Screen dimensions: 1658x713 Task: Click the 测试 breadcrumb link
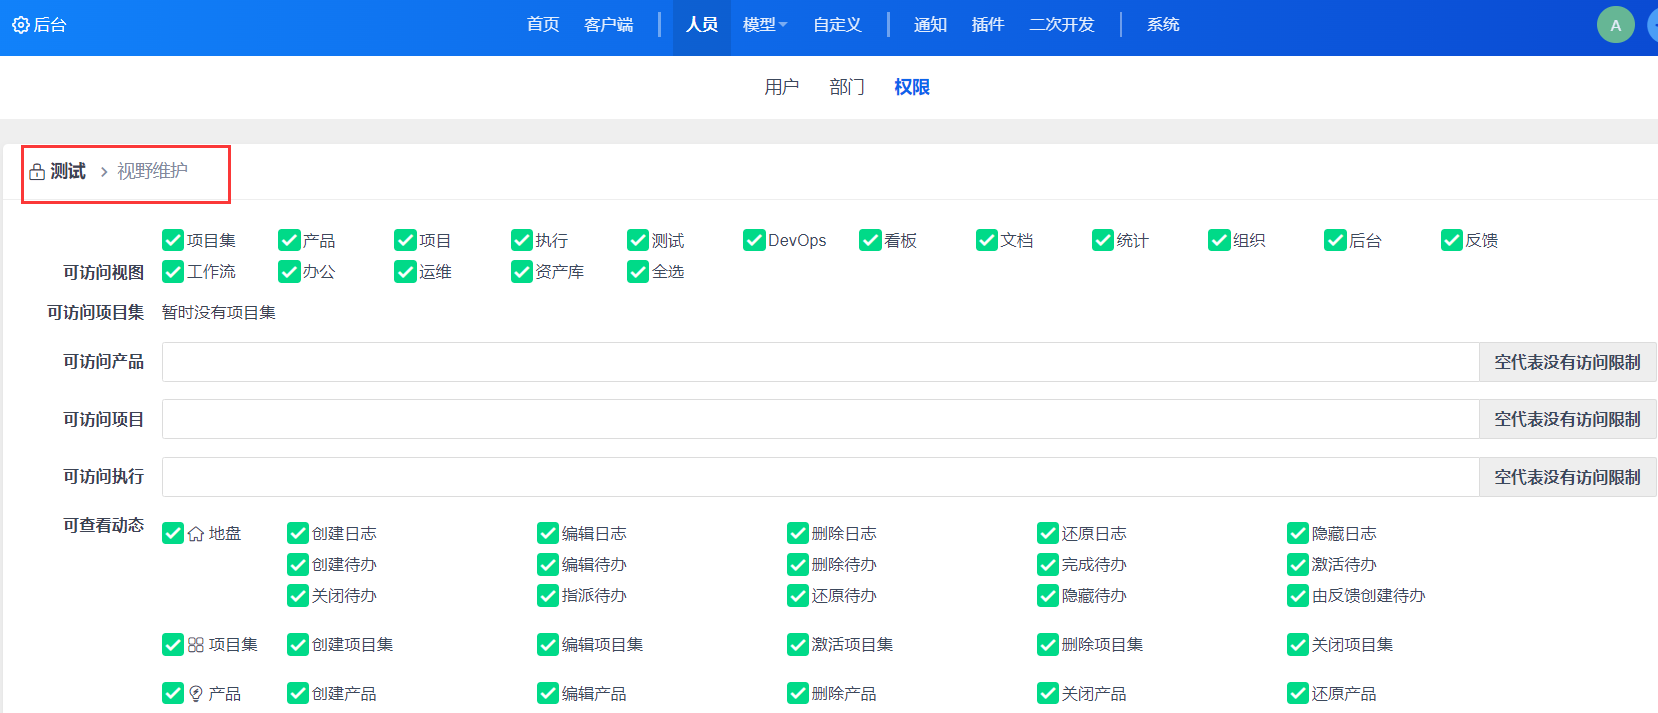(68, 172)
